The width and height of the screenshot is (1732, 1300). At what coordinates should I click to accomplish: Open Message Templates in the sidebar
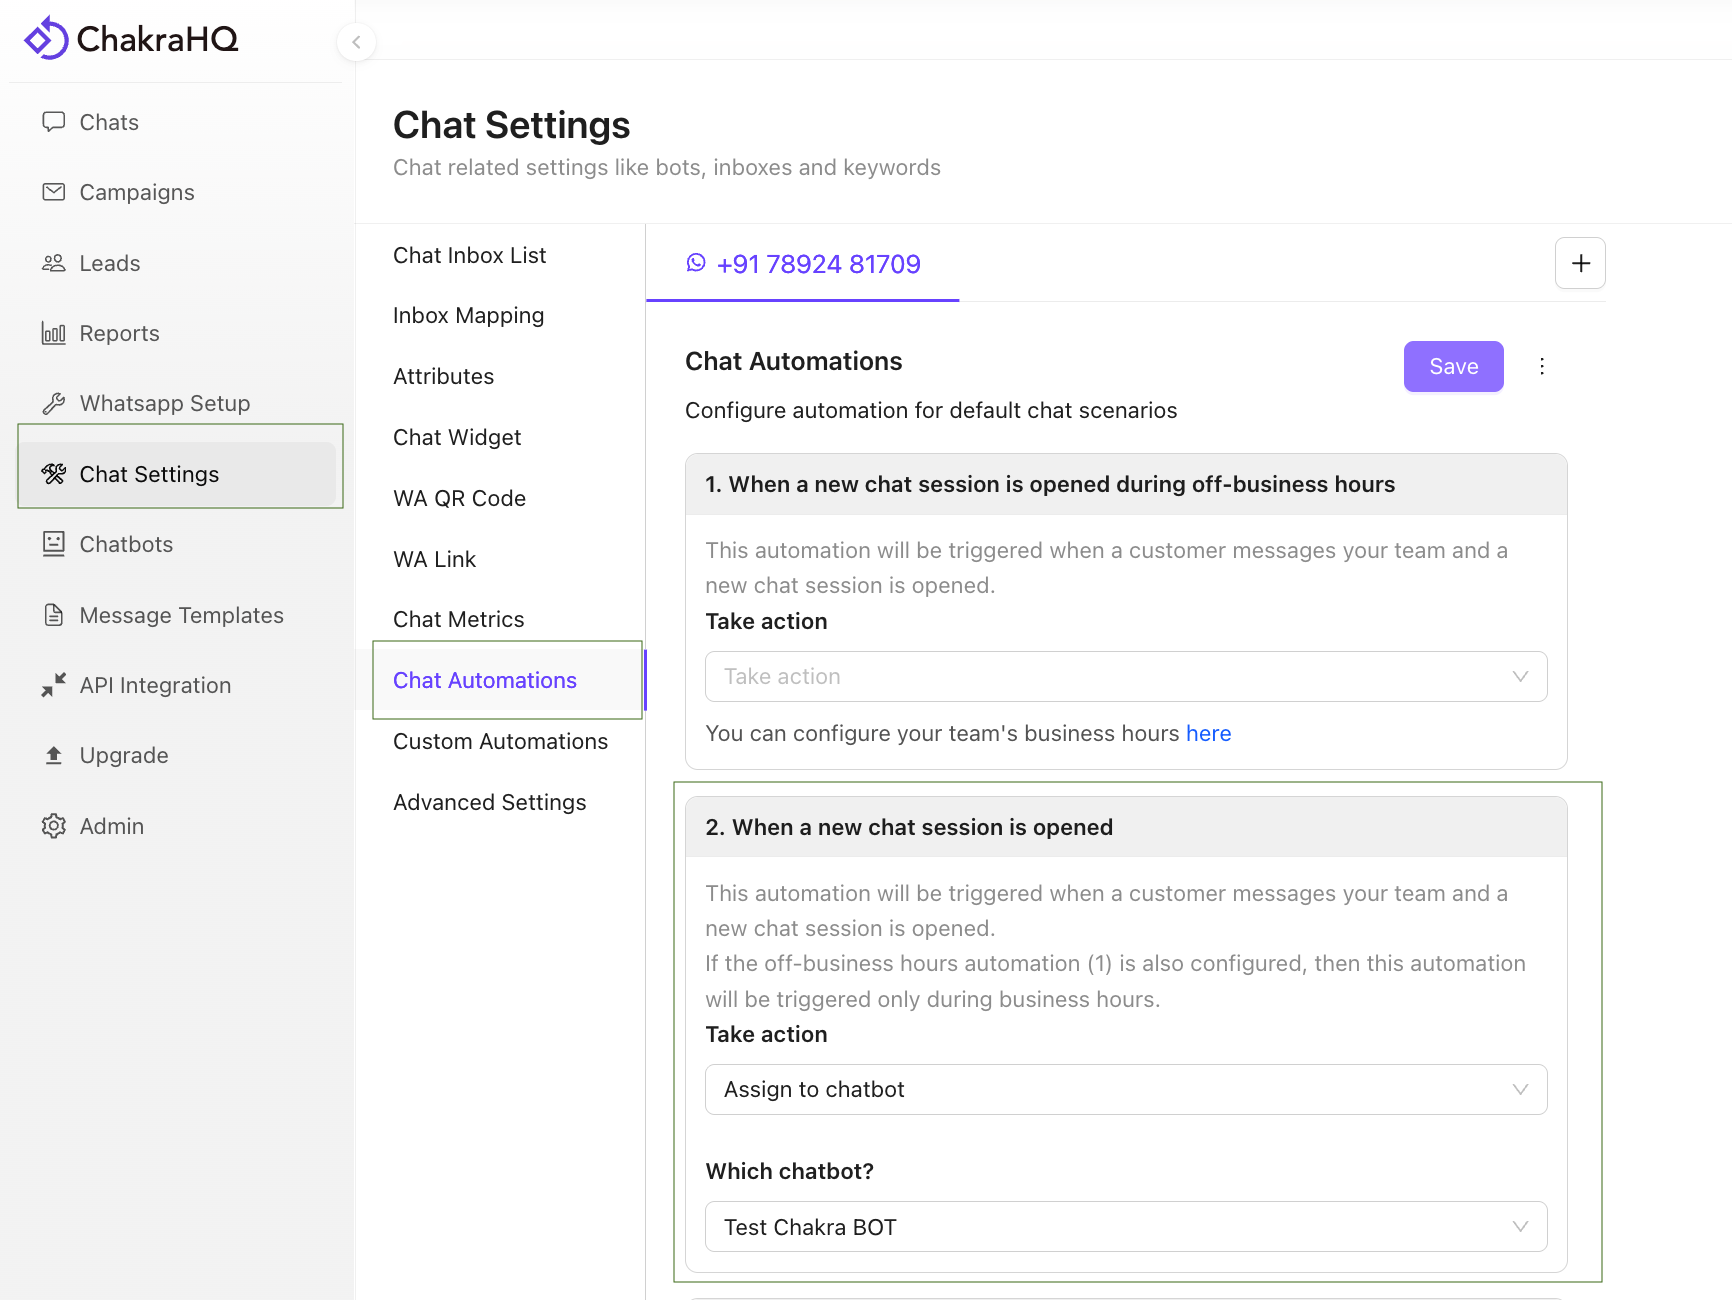tap(181, 615)
